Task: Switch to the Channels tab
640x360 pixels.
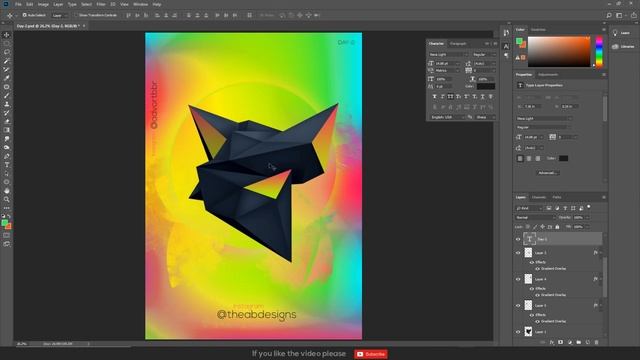Action: 539,197
